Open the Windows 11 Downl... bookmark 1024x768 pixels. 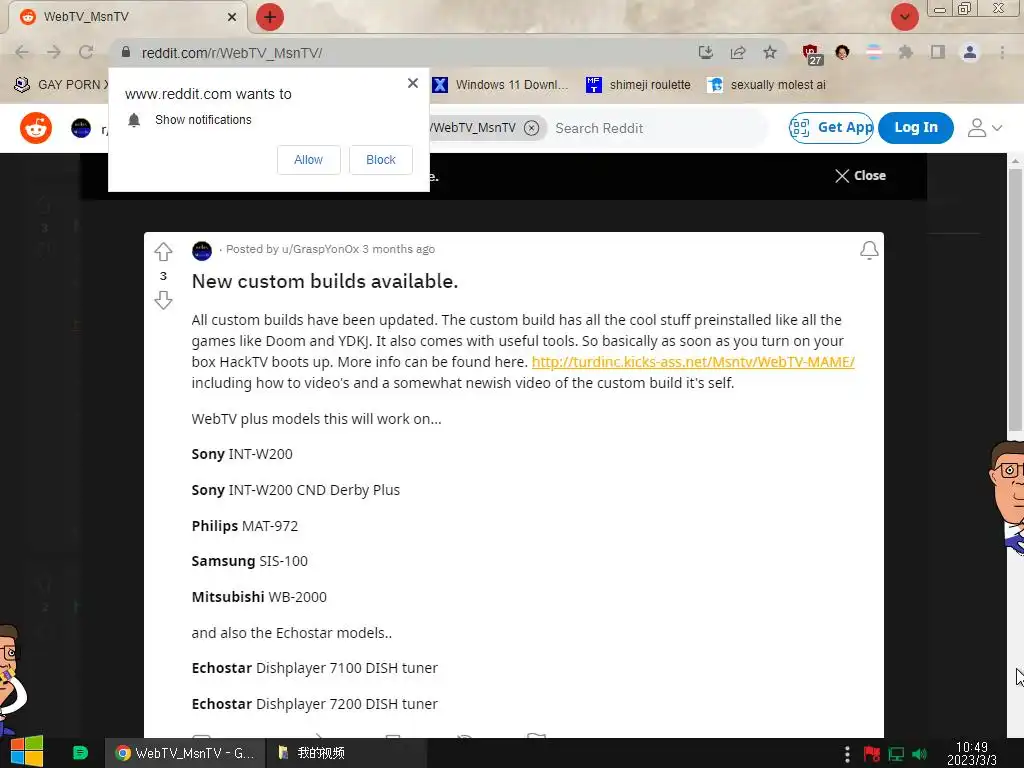tap(501, 85)
